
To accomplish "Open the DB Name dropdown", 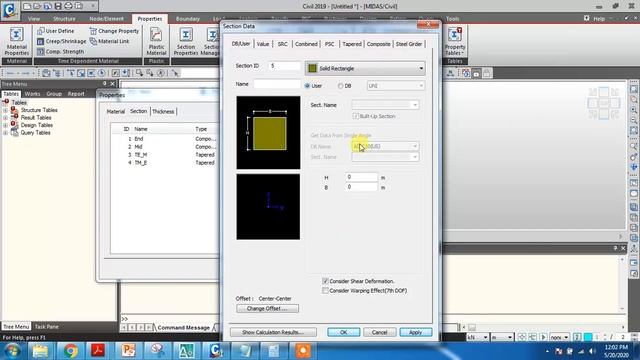I will 385,146.
